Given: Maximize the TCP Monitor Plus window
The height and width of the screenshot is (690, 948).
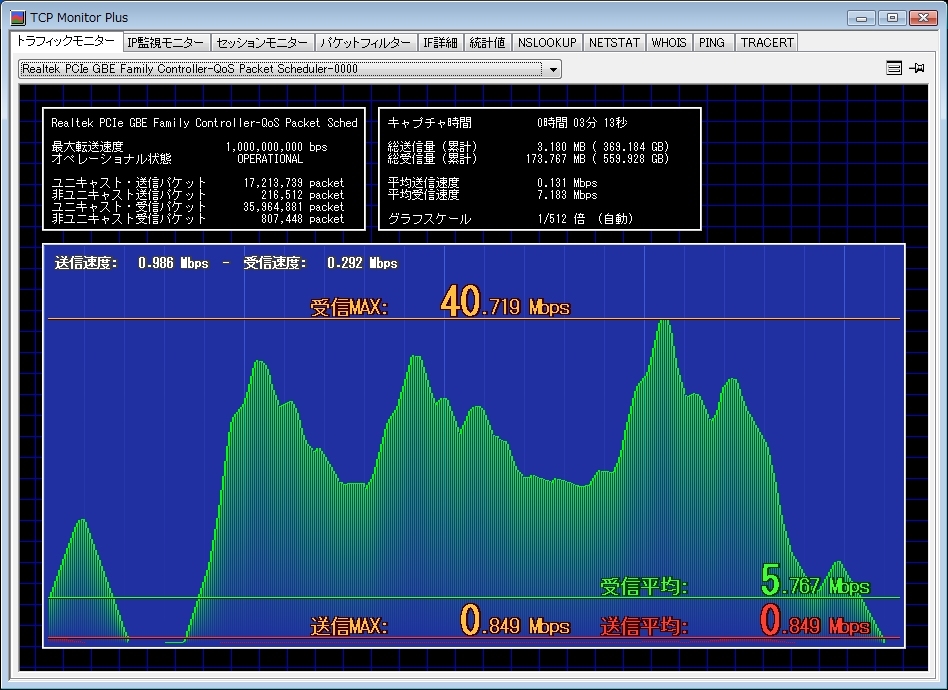Looking at the screenshot, I should (892, 17).
